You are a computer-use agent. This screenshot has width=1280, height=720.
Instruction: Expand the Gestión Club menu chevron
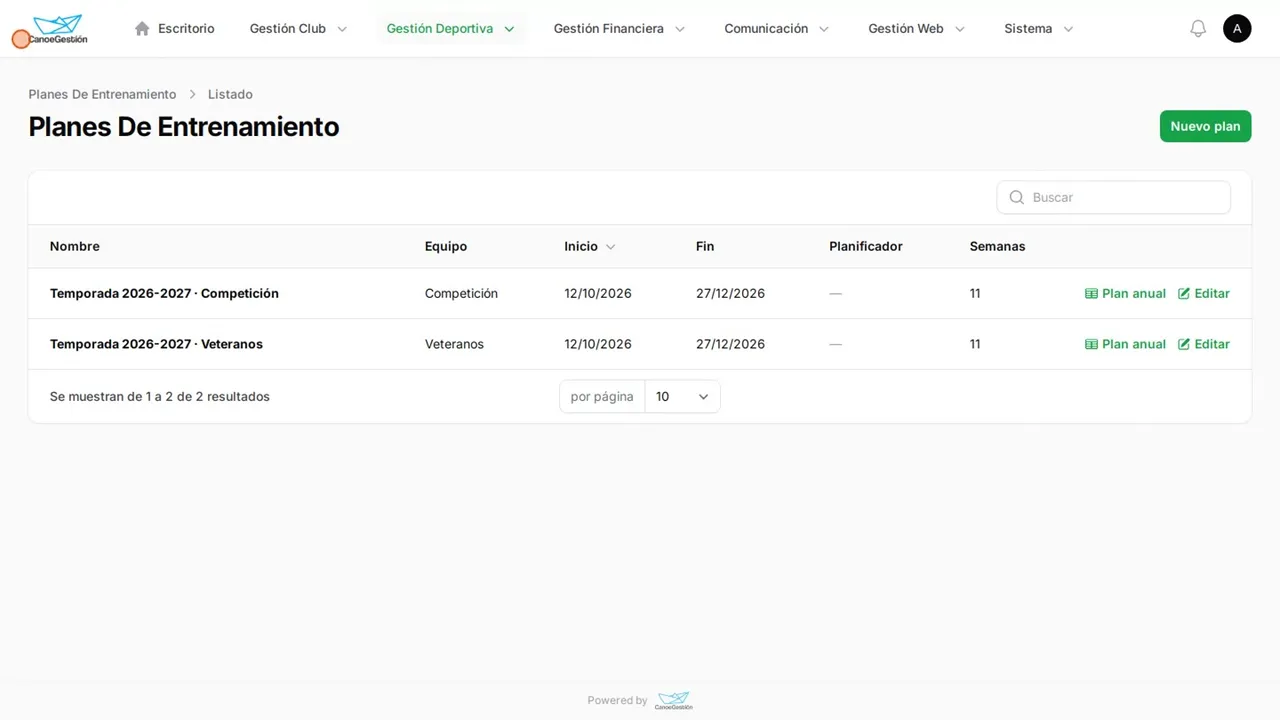click(x=342, y=29)
